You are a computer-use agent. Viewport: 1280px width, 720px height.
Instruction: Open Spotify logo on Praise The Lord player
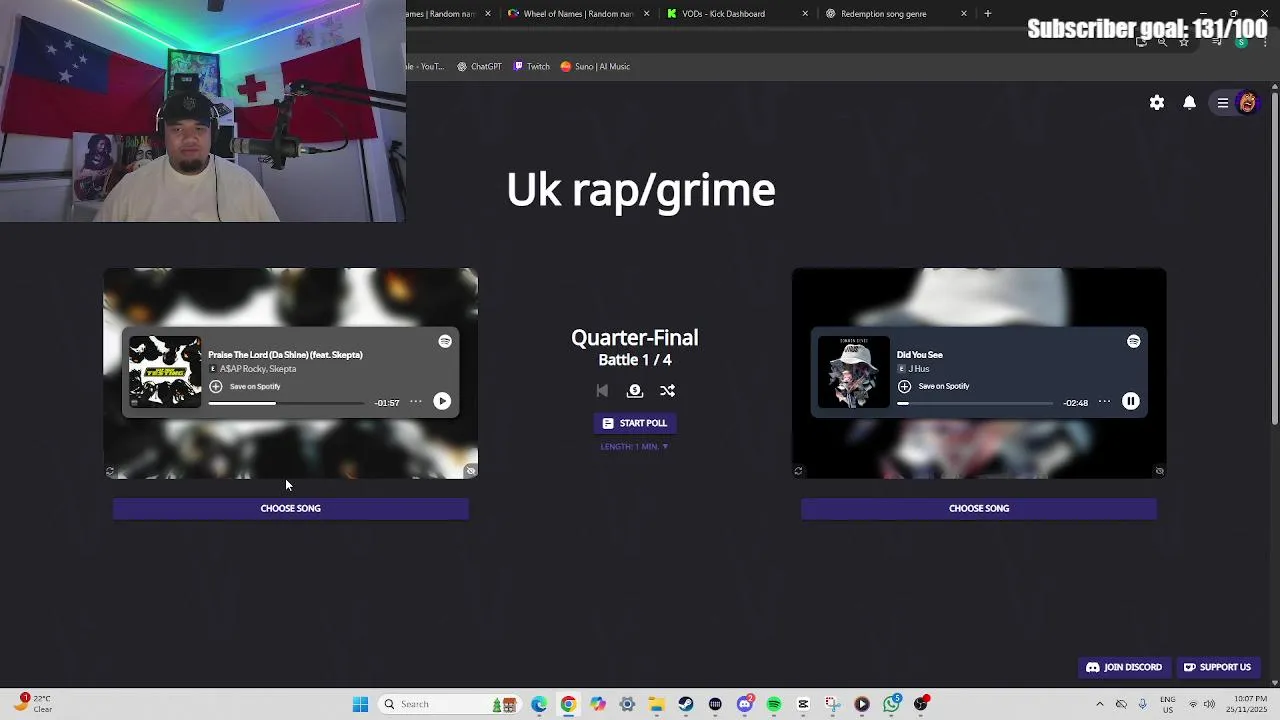[445, 342]
